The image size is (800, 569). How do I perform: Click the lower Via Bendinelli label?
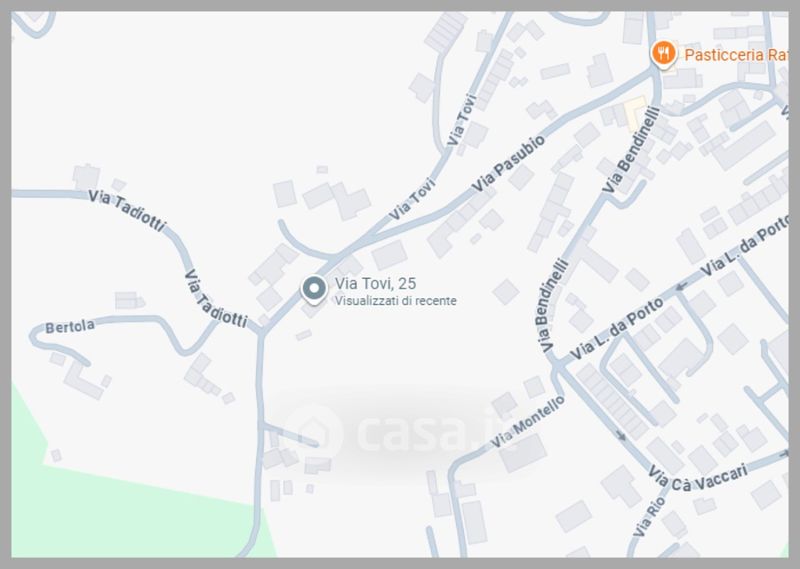pos(553,306)
